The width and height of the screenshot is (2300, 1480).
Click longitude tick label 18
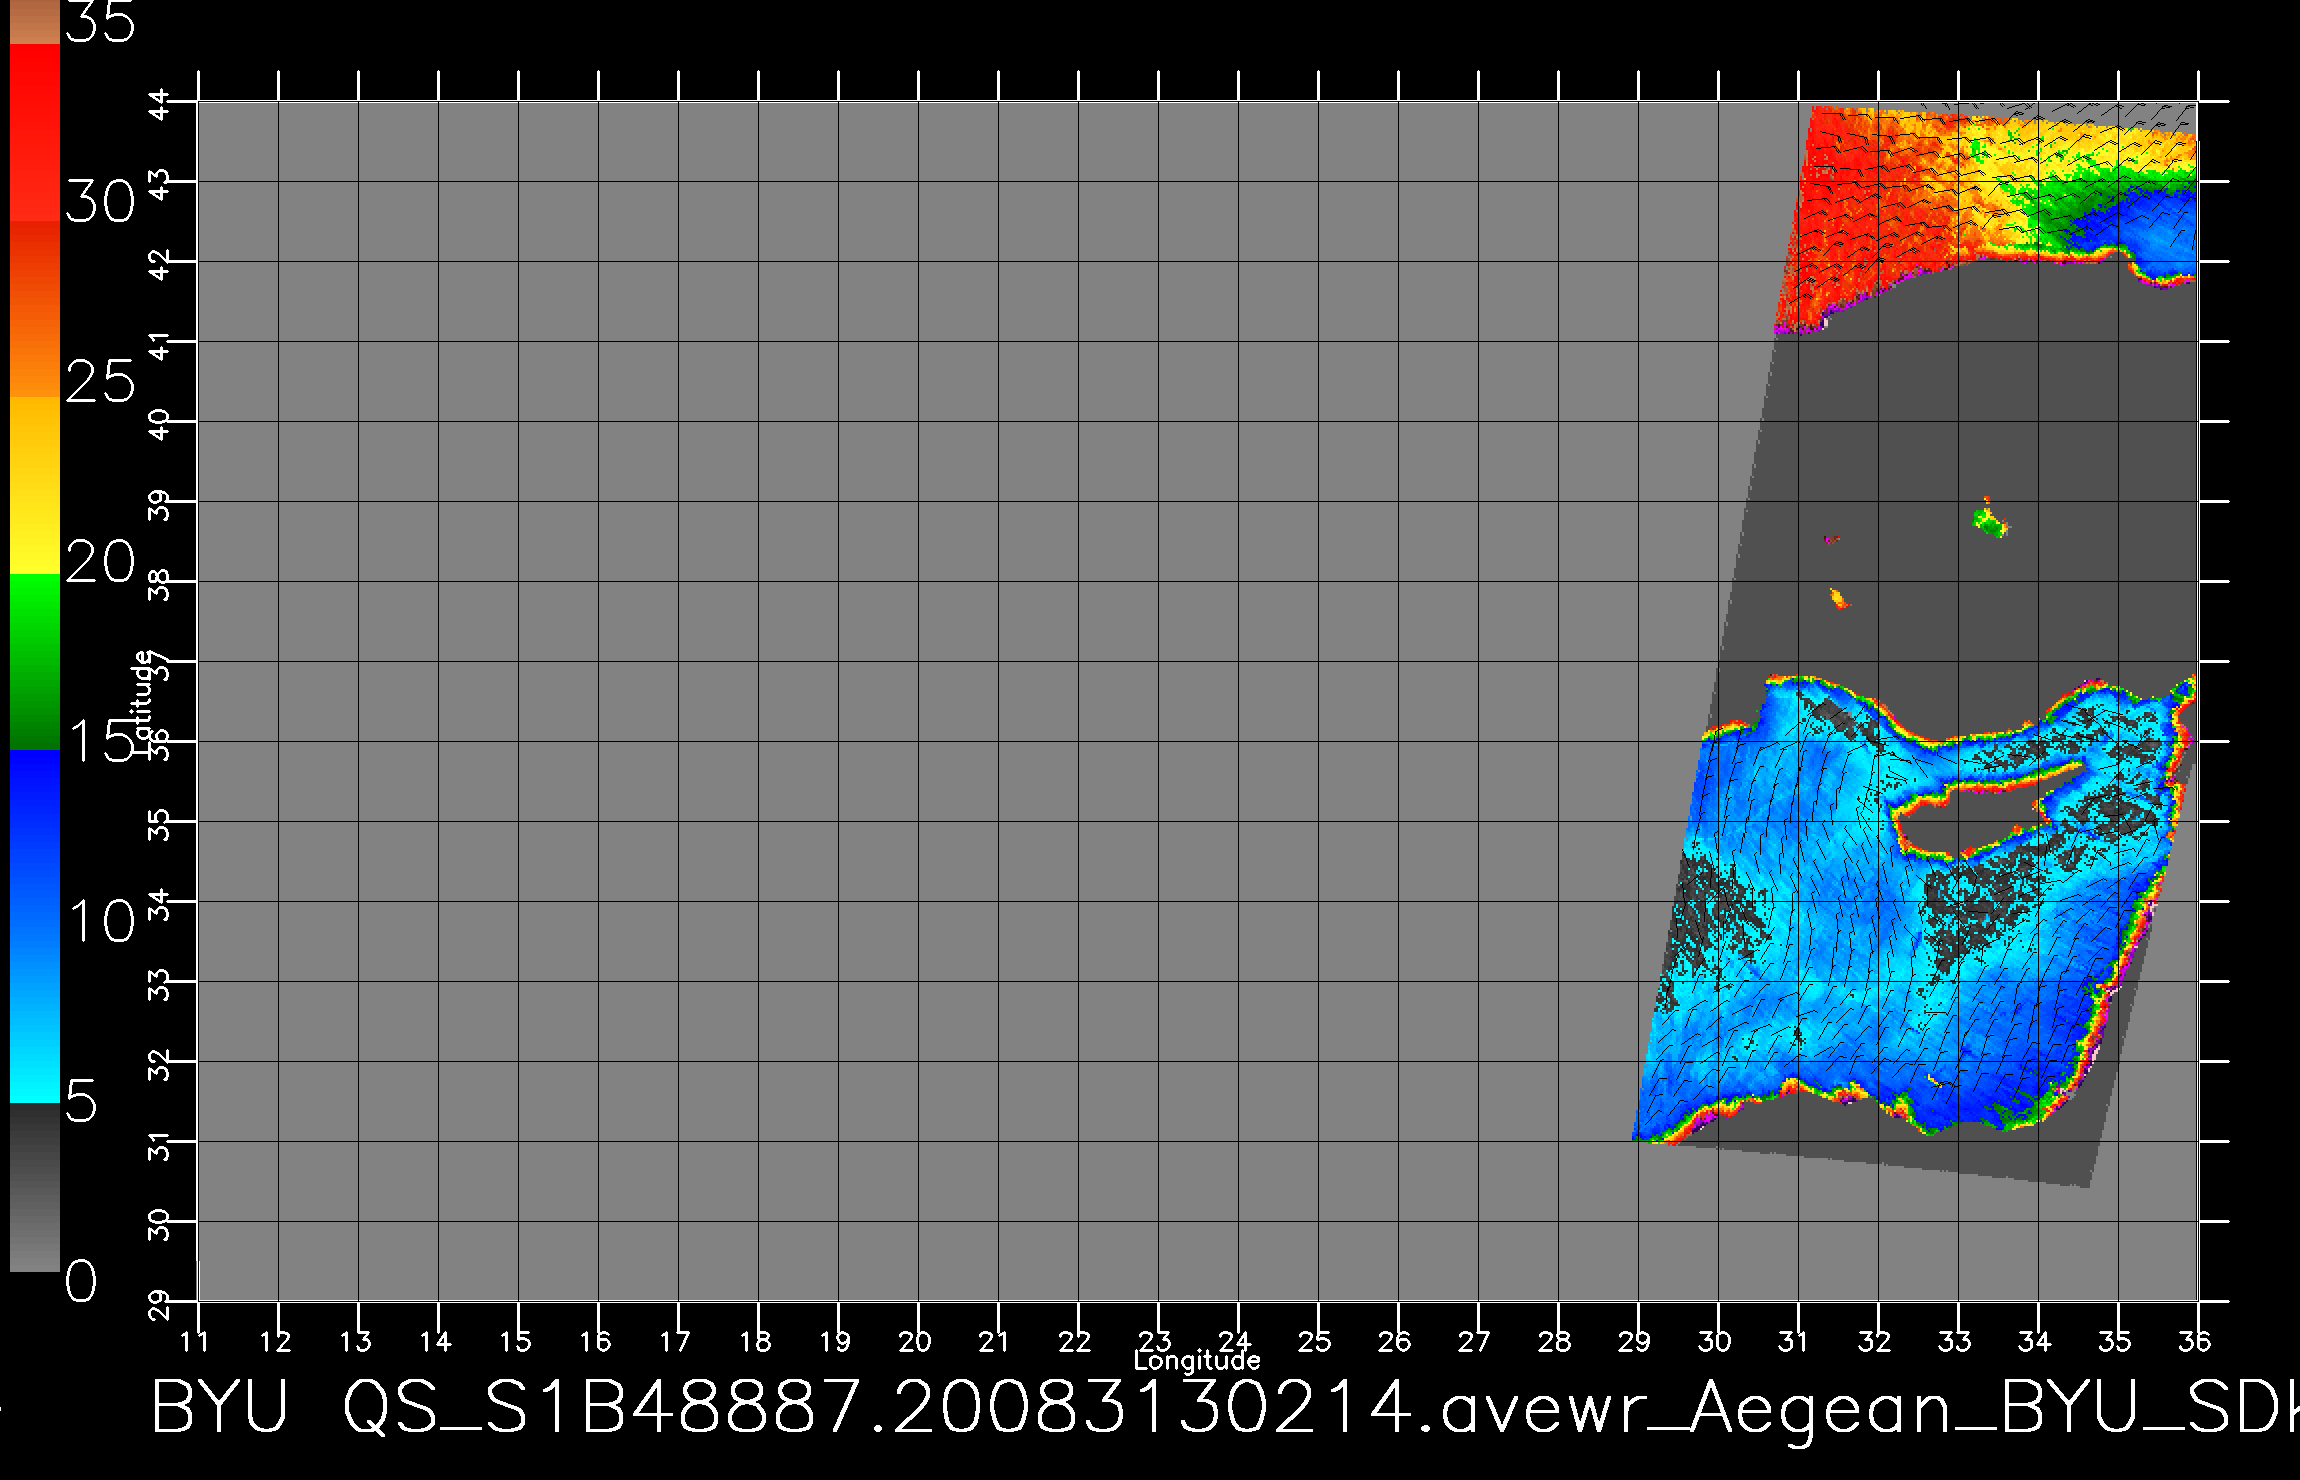pos(755,1341)
